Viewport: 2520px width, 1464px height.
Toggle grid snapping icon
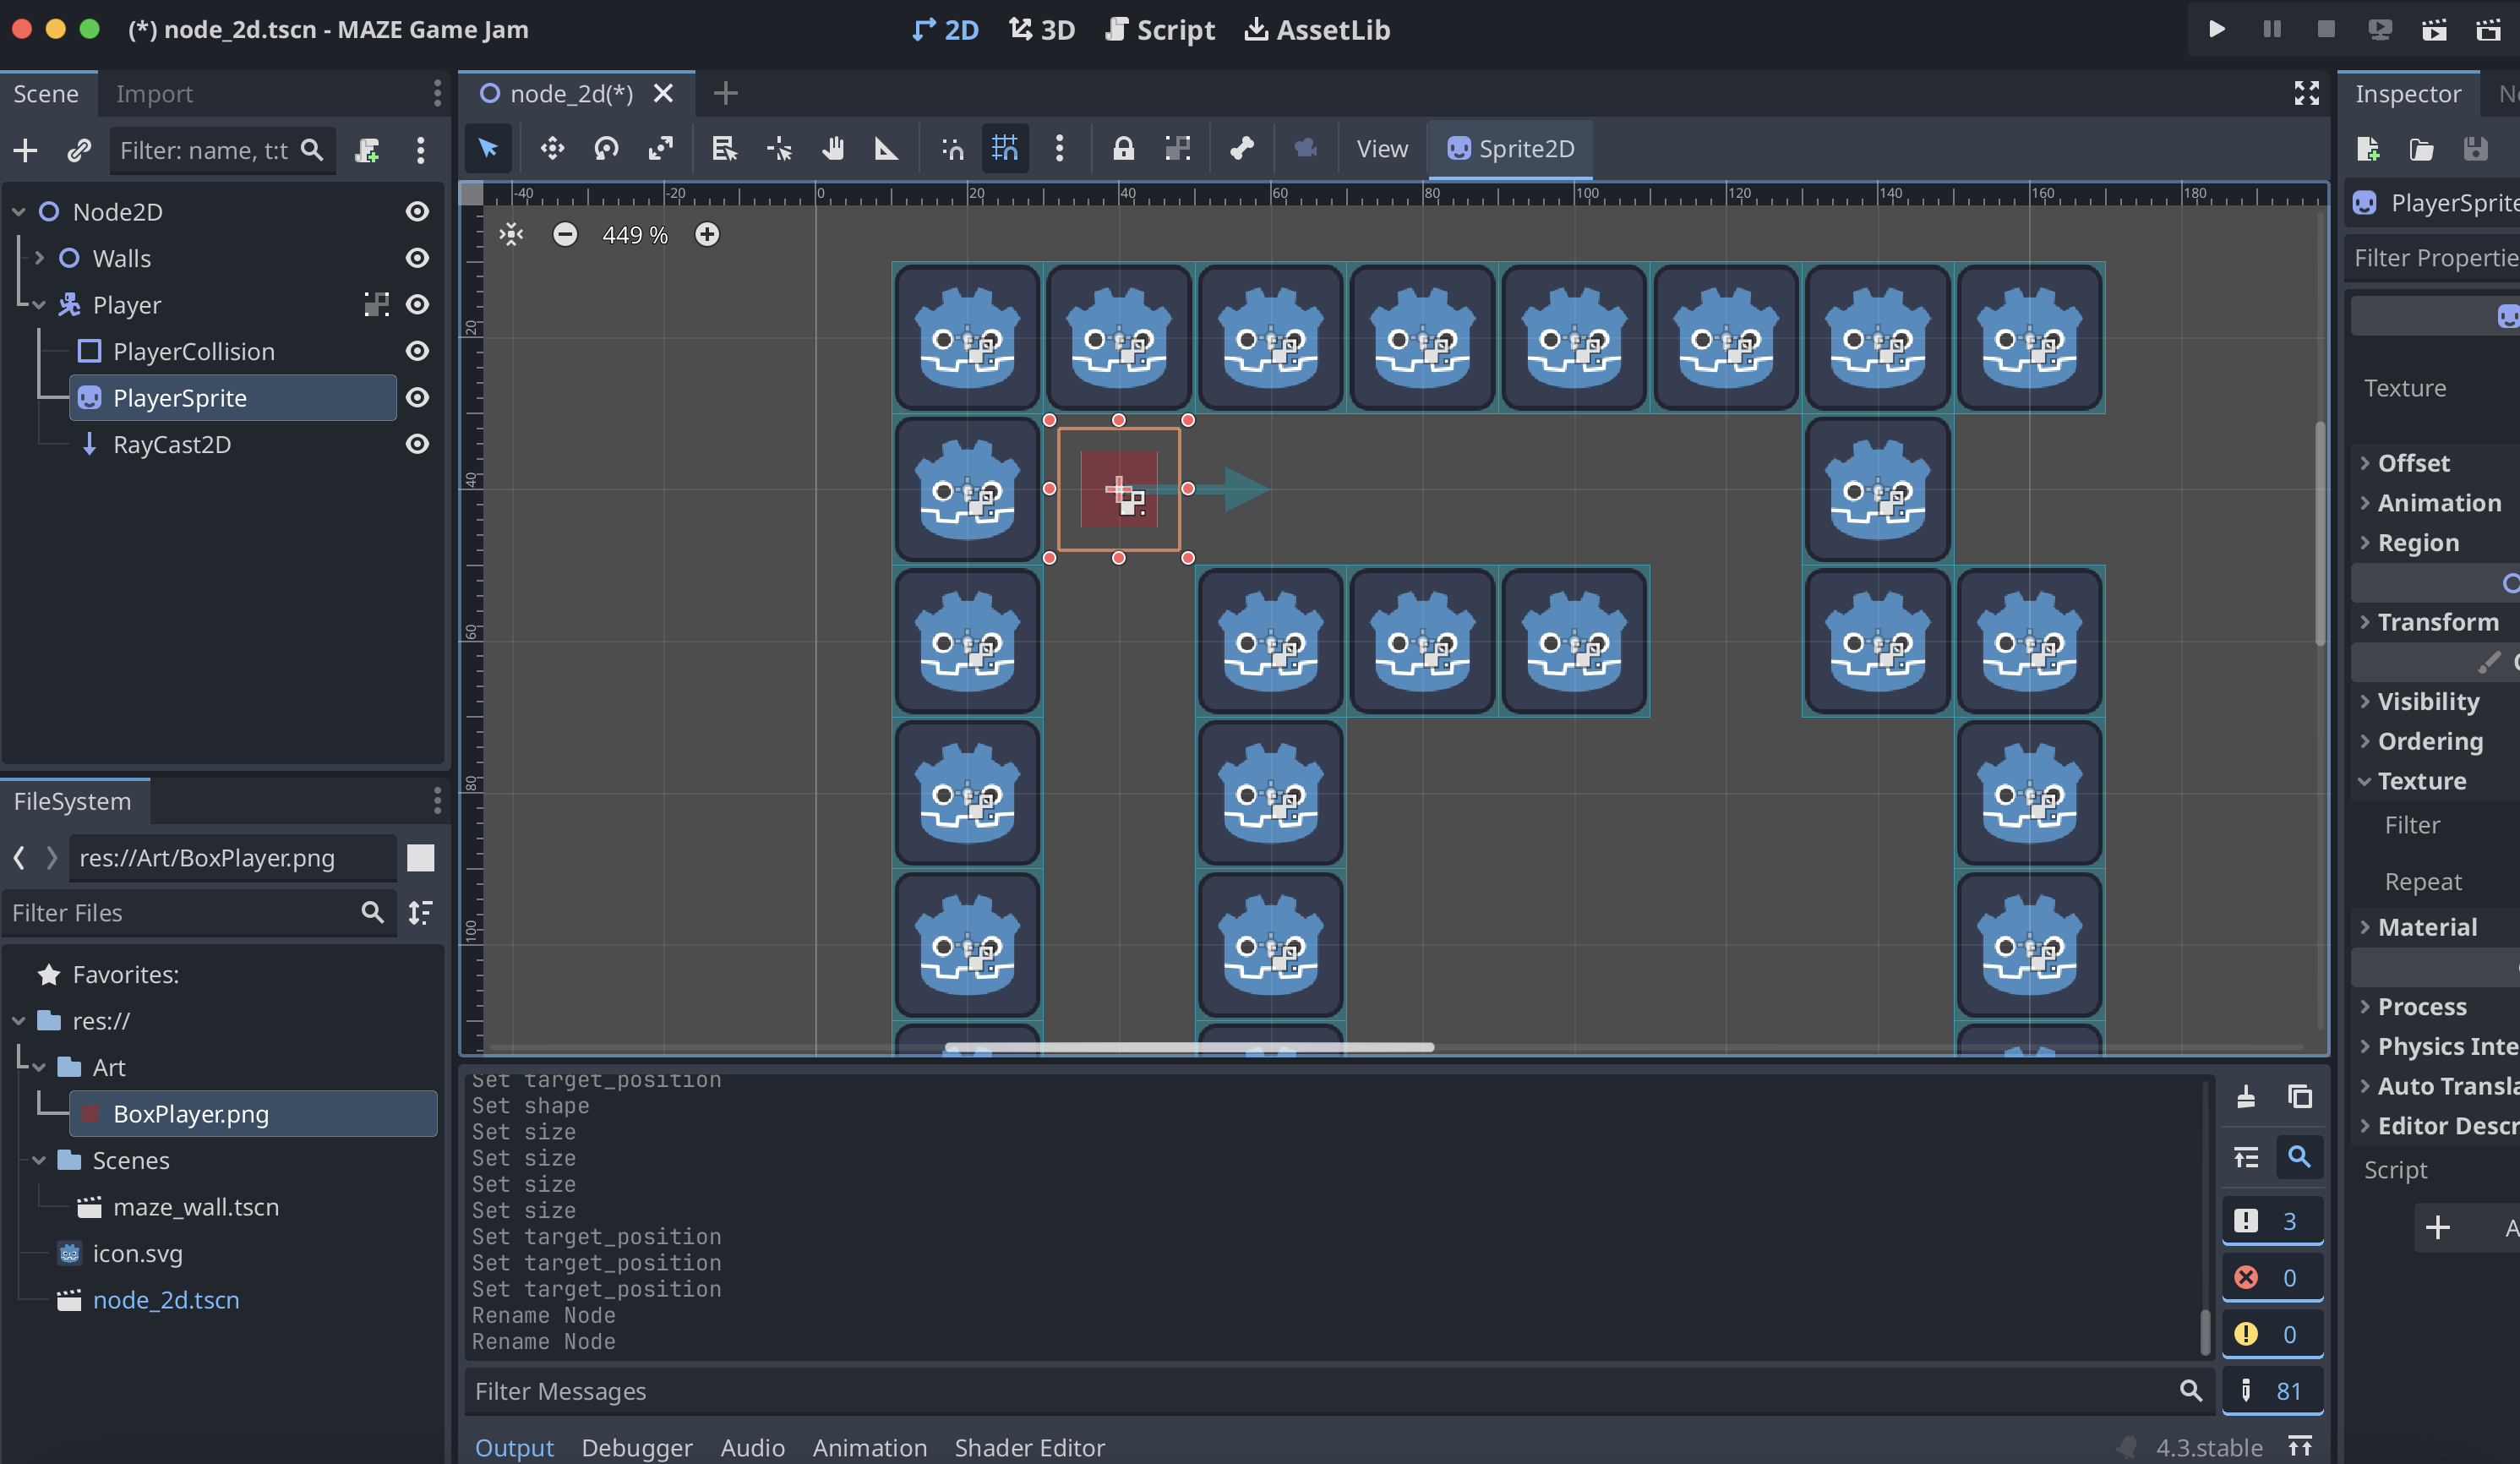point(1005,149)
